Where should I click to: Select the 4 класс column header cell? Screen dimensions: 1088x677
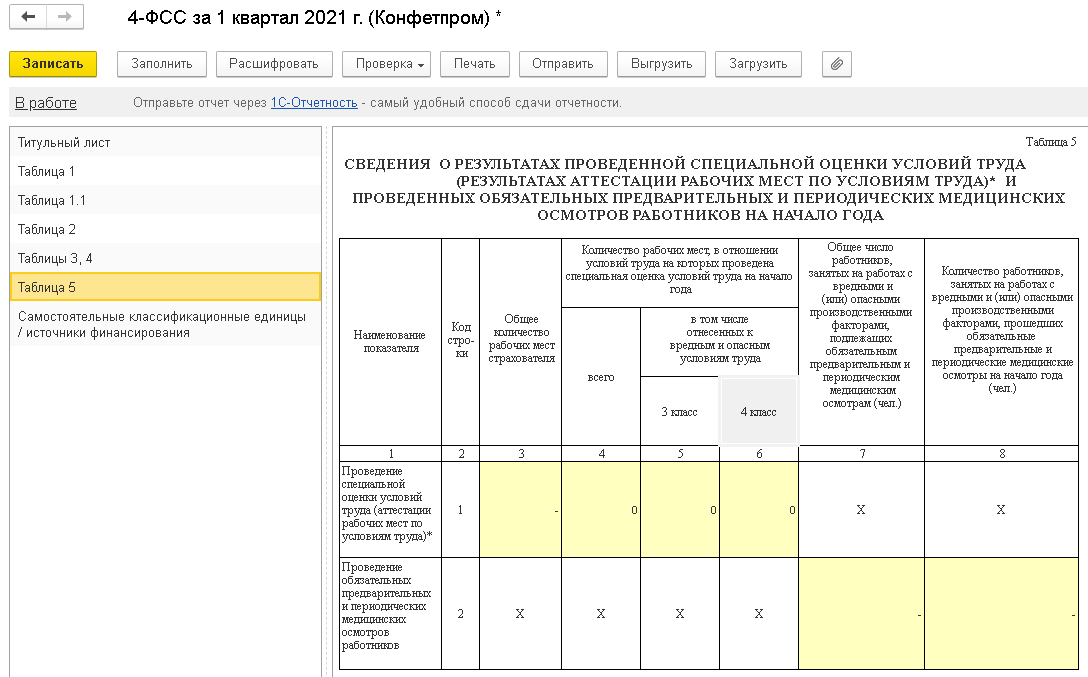758,411
